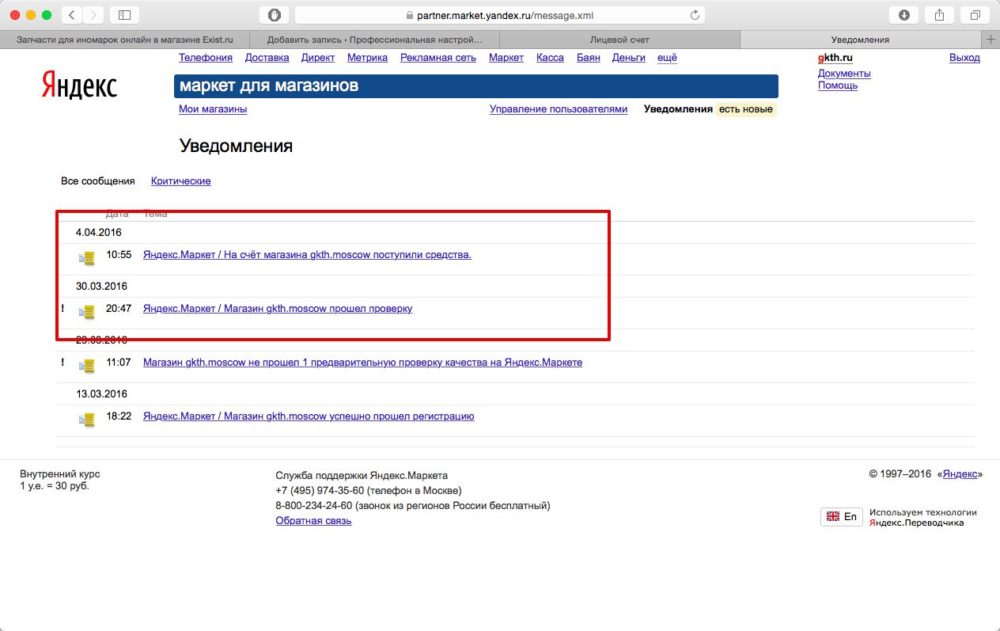Go forward with Safari's forward arrow

point(93,15)
